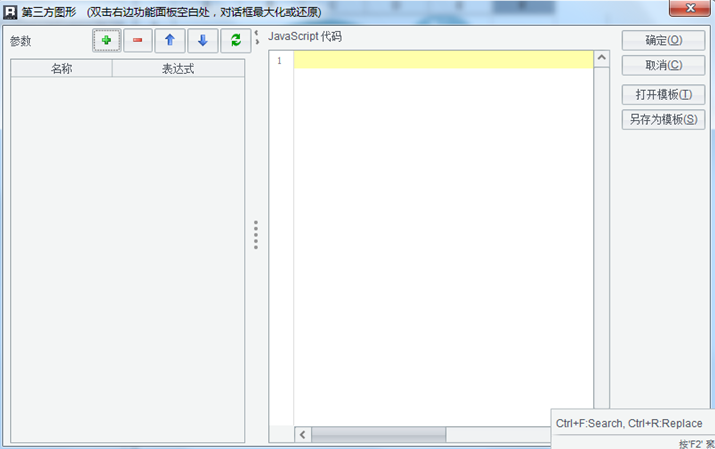The height and width of the screenshot is (449, 715).
Task: Save as template via 另存为模板(S)
Action: point(663,119)
